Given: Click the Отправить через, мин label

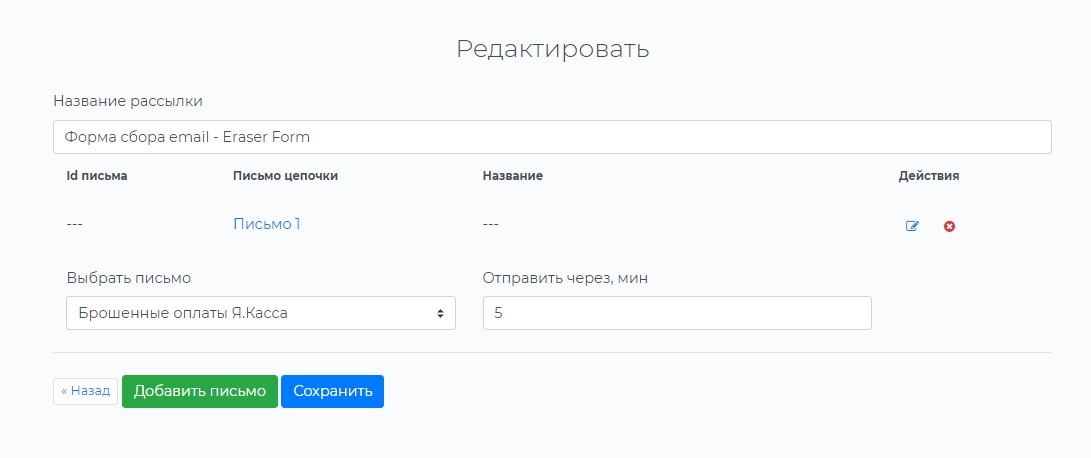Looking at the screenshot, I should [565, 278].
